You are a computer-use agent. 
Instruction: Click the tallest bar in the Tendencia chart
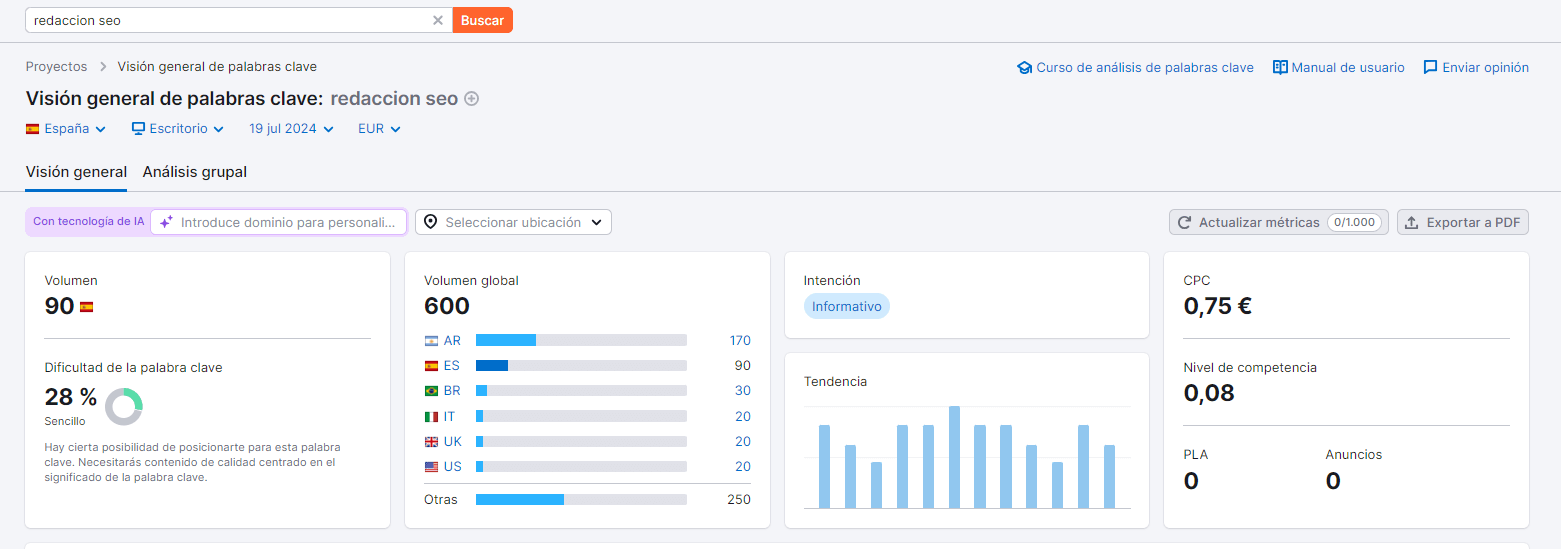(x=954, y=457)
